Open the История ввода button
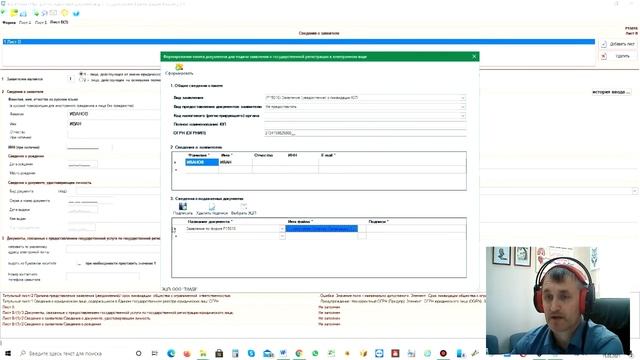Screen dimensions: 640x360 pyautogui.click(x=611, y=92)
